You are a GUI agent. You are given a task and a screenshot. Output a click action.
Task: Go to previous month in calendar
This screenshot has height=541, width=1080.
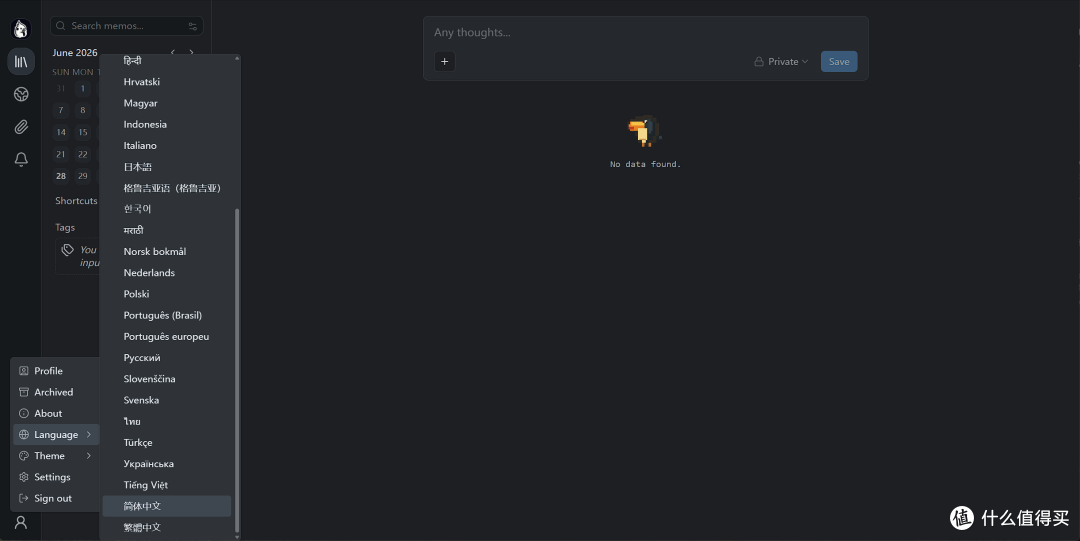tap(173, 52)
